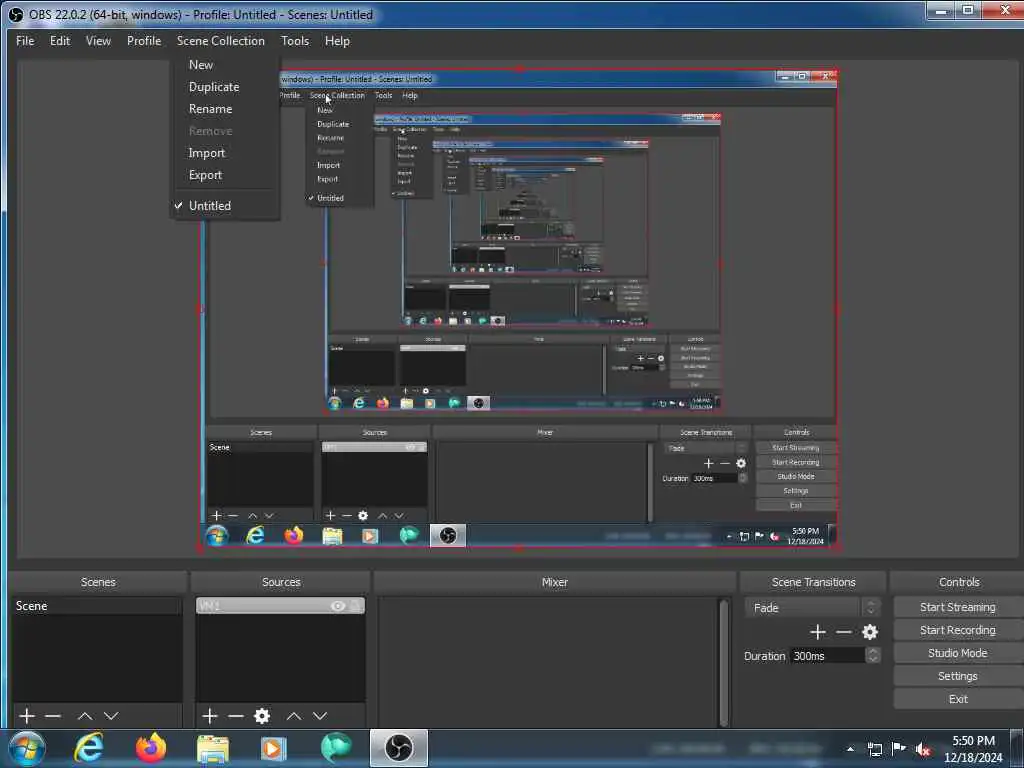Open green globe app on taskbar
The image size is (1024, 768).
(336, 748)
